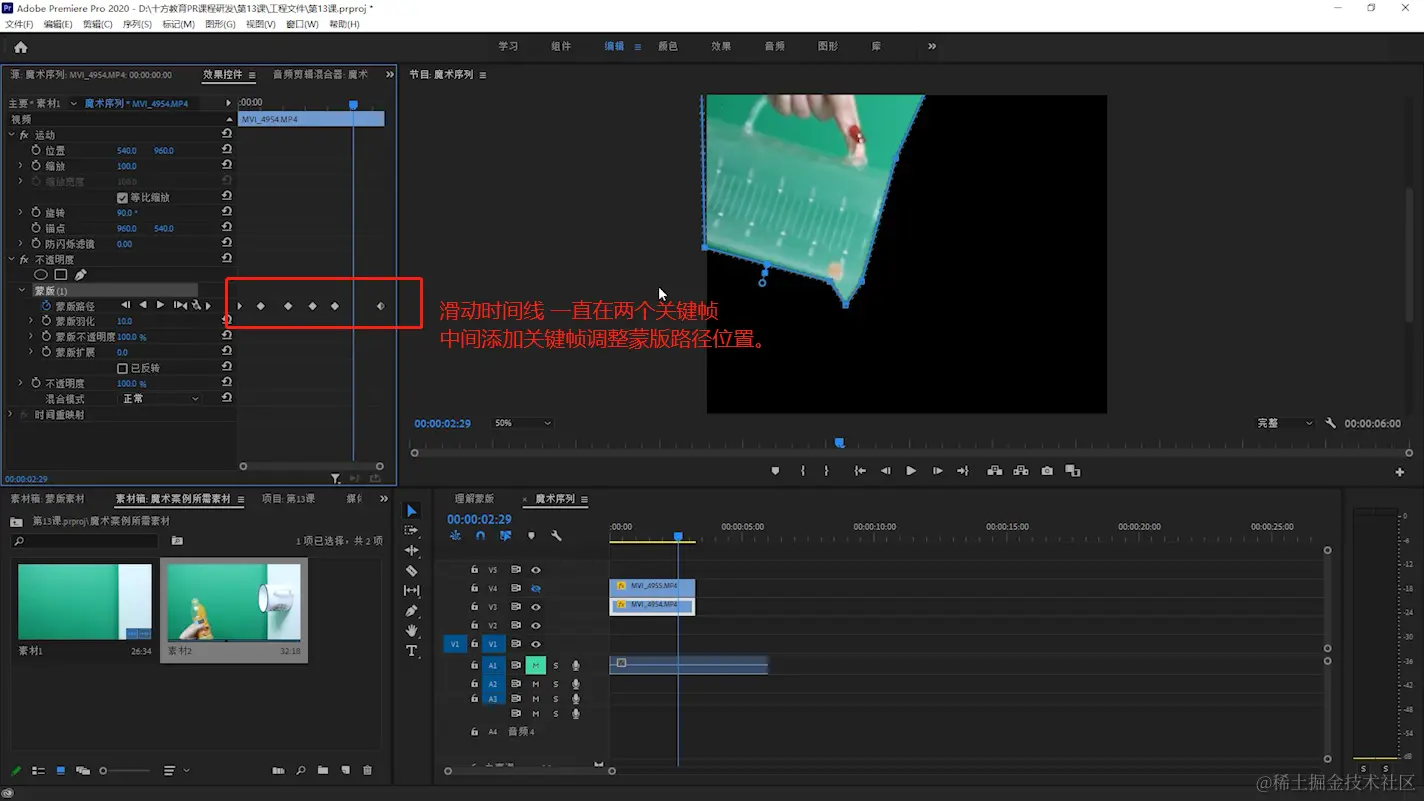This screenshot has width=1424, height=801.
Task: Toggle lock on track V2
Action: (474, 626)
